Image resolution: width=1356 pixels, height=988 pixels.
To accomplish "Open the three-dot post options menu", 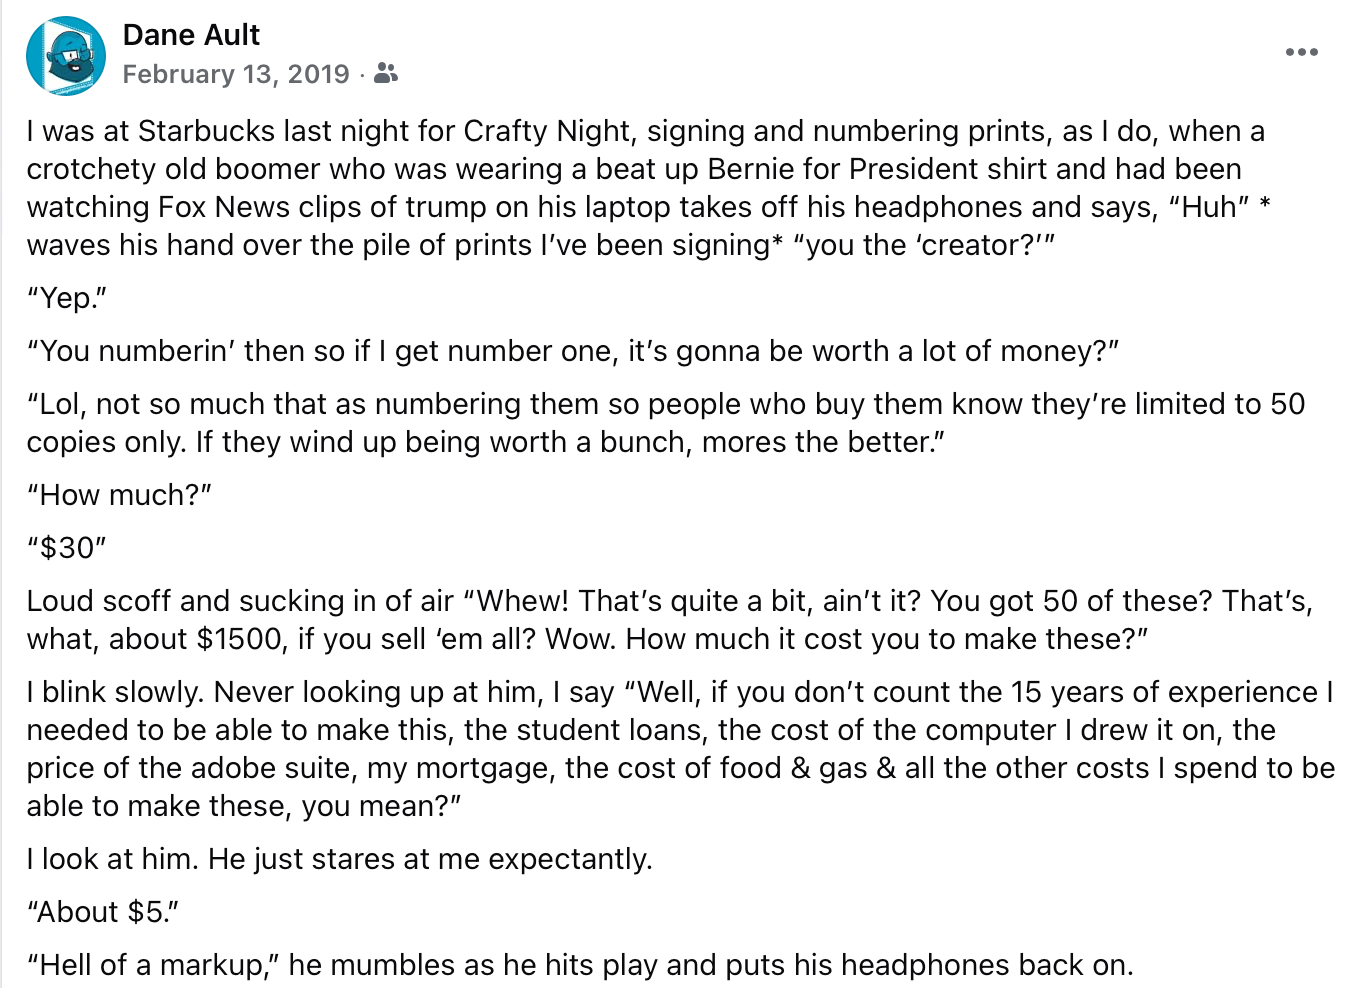I will tap(1301, 52).
